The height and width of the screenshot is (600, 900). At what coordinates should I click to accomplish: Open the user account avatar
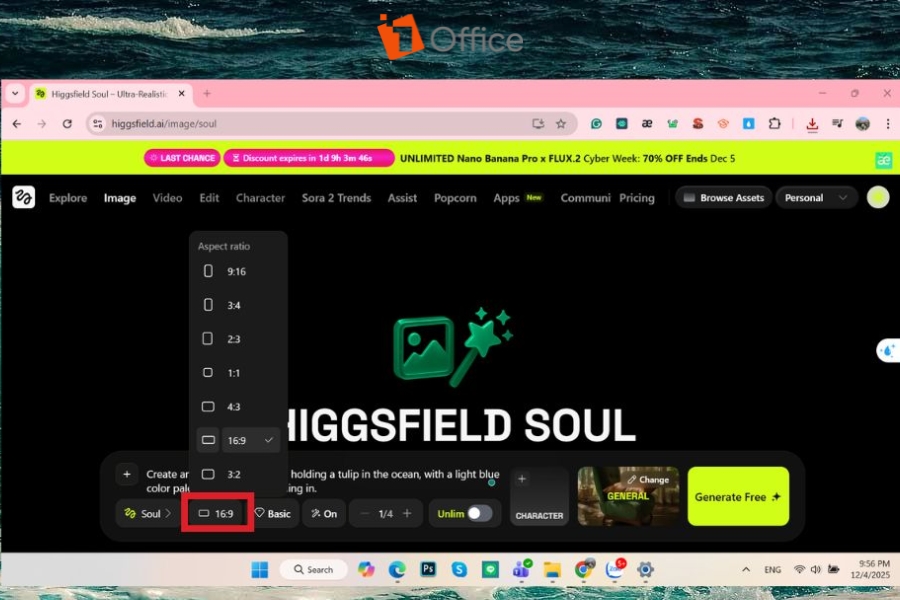(878, 198)
